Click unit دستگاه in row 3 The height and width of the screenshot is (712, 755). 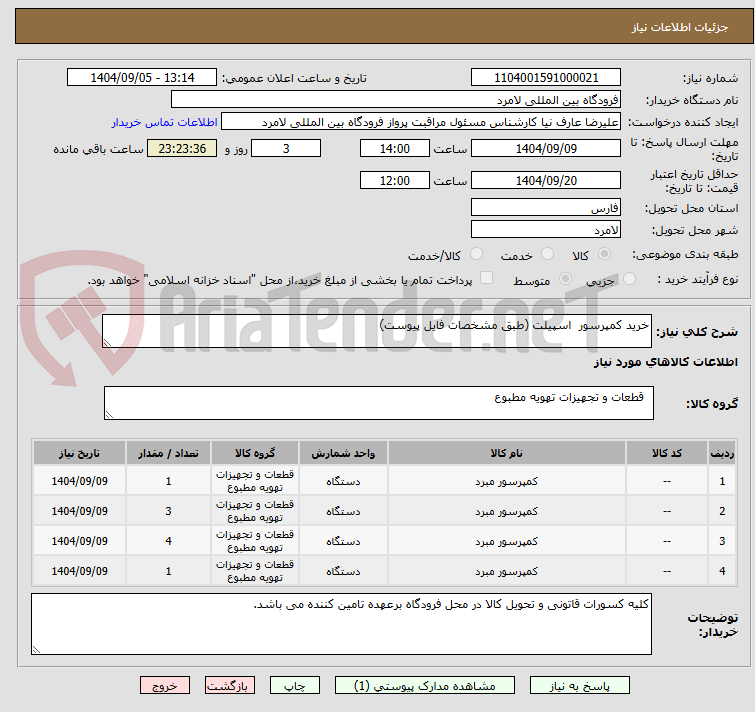[343, 541]
